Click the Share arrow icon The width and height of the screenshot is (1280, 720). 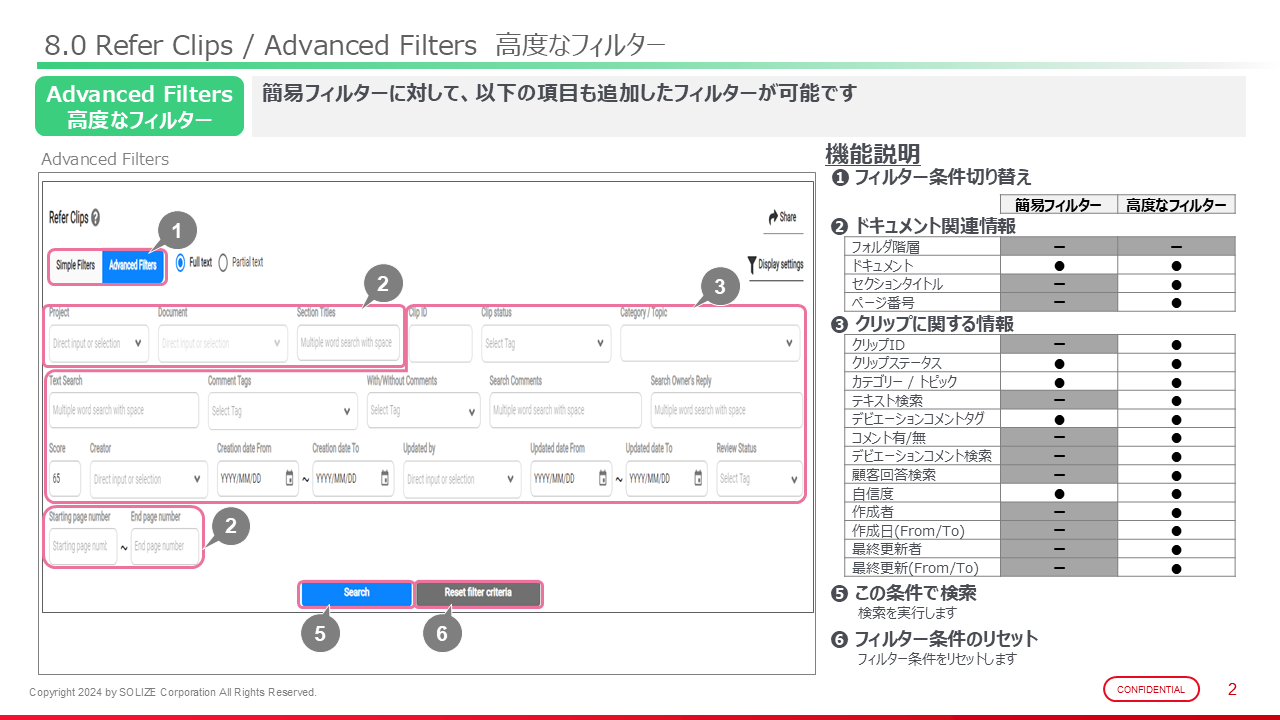click(x=773, y=217)
